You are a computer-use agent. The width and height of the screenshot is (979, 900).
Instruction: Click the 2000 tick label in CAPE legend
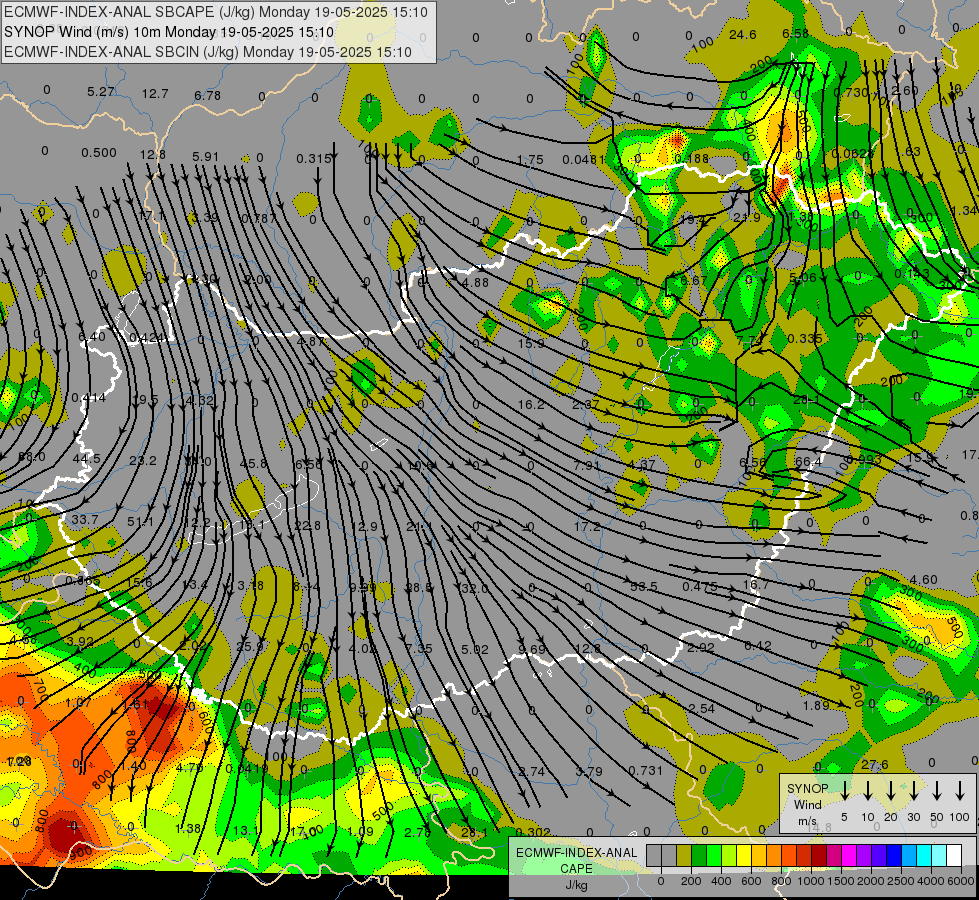tap(870, 881)
